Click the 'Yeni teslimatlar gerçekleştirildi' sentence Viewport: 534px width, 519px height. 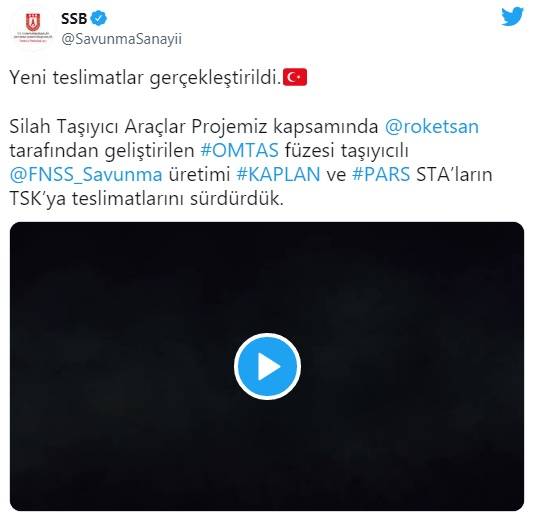click(145, 78)
